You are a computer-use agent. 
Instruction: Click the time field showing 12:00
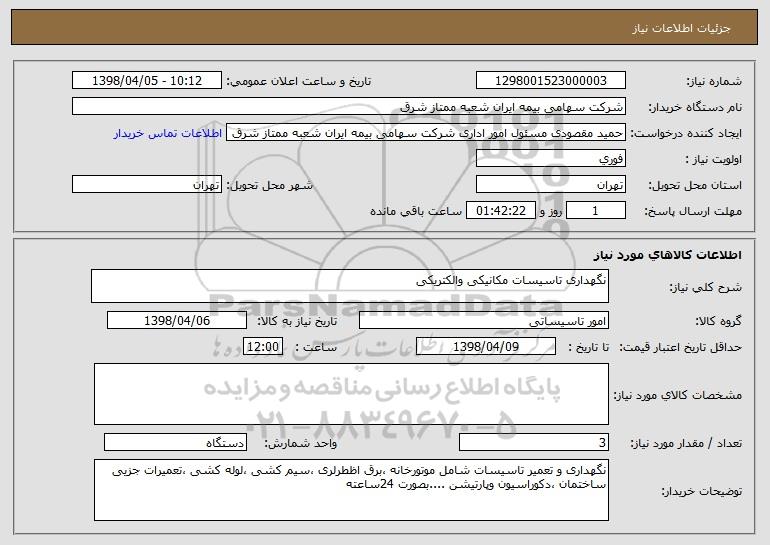[x=263, y=347]
